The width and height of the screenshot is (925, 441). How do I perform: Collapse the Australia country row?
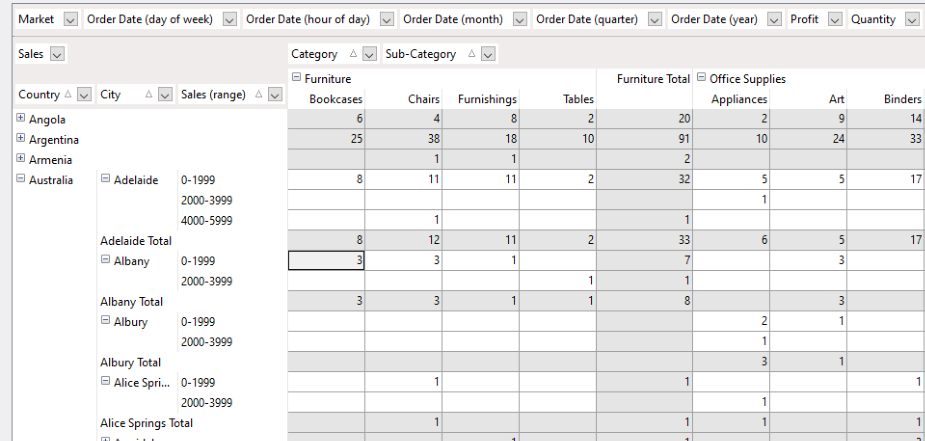point(21,180)
